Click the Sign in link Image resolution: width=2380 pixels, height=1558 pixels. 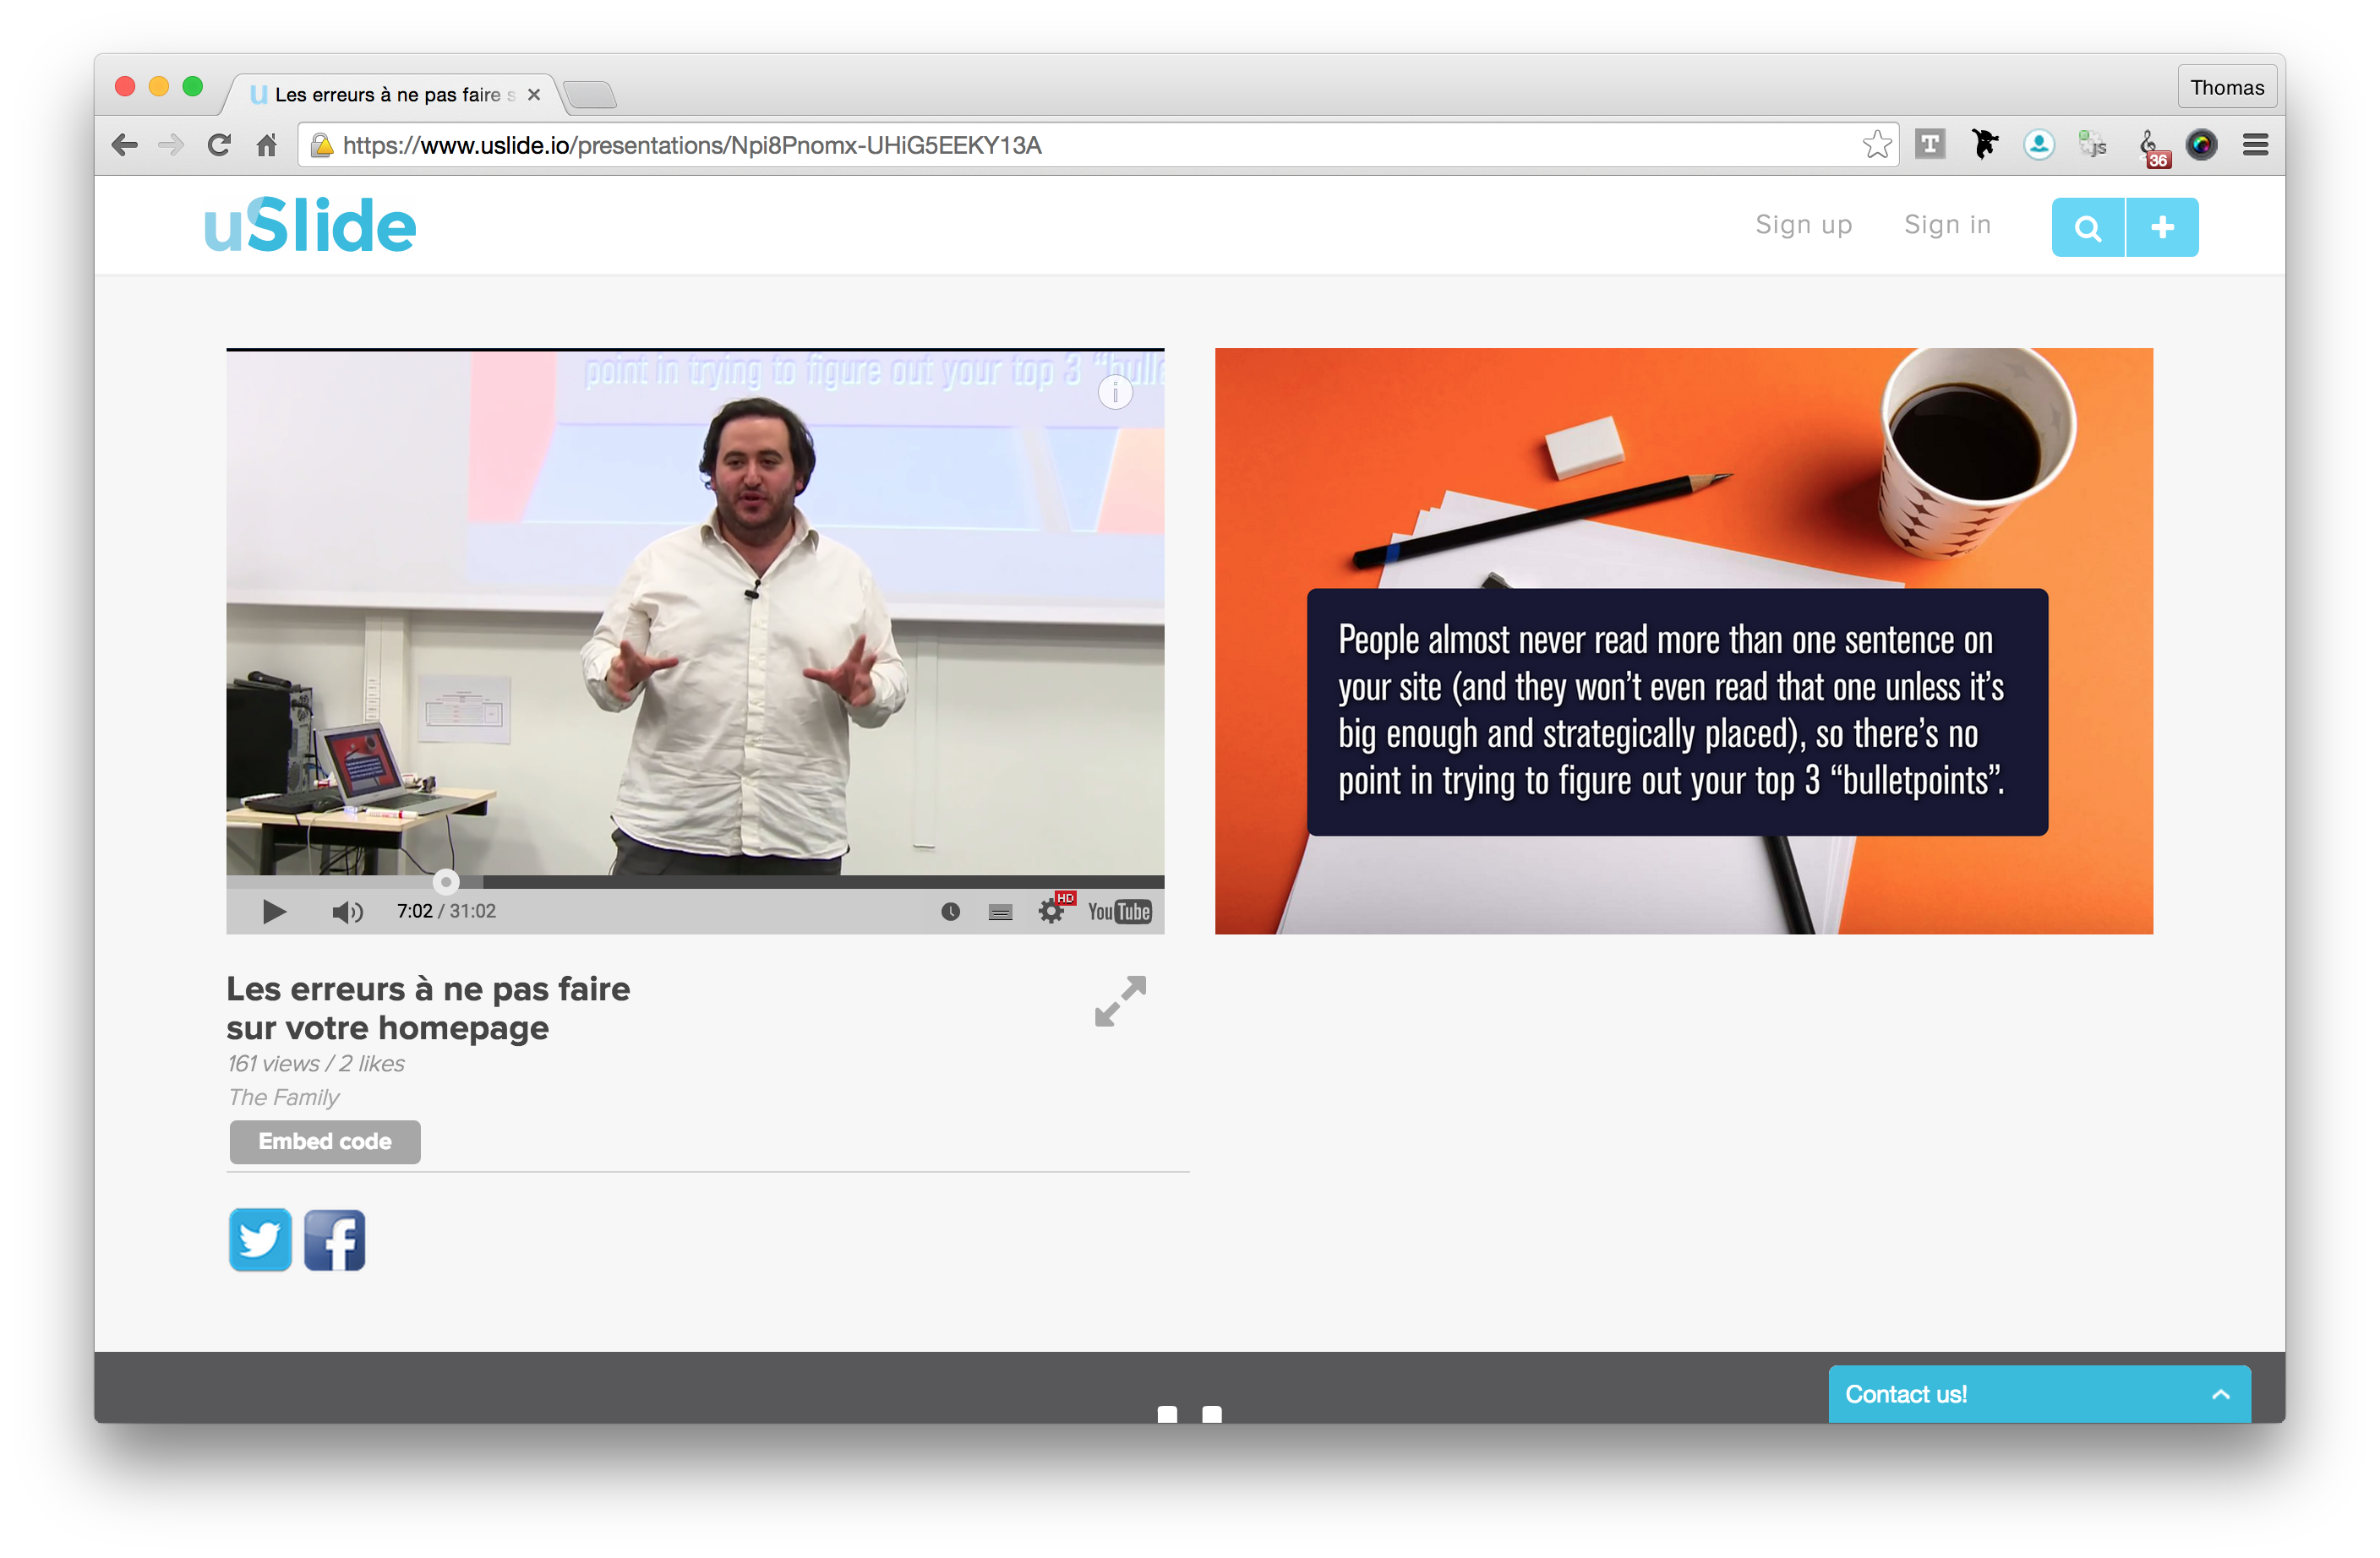click(1947, 225)
